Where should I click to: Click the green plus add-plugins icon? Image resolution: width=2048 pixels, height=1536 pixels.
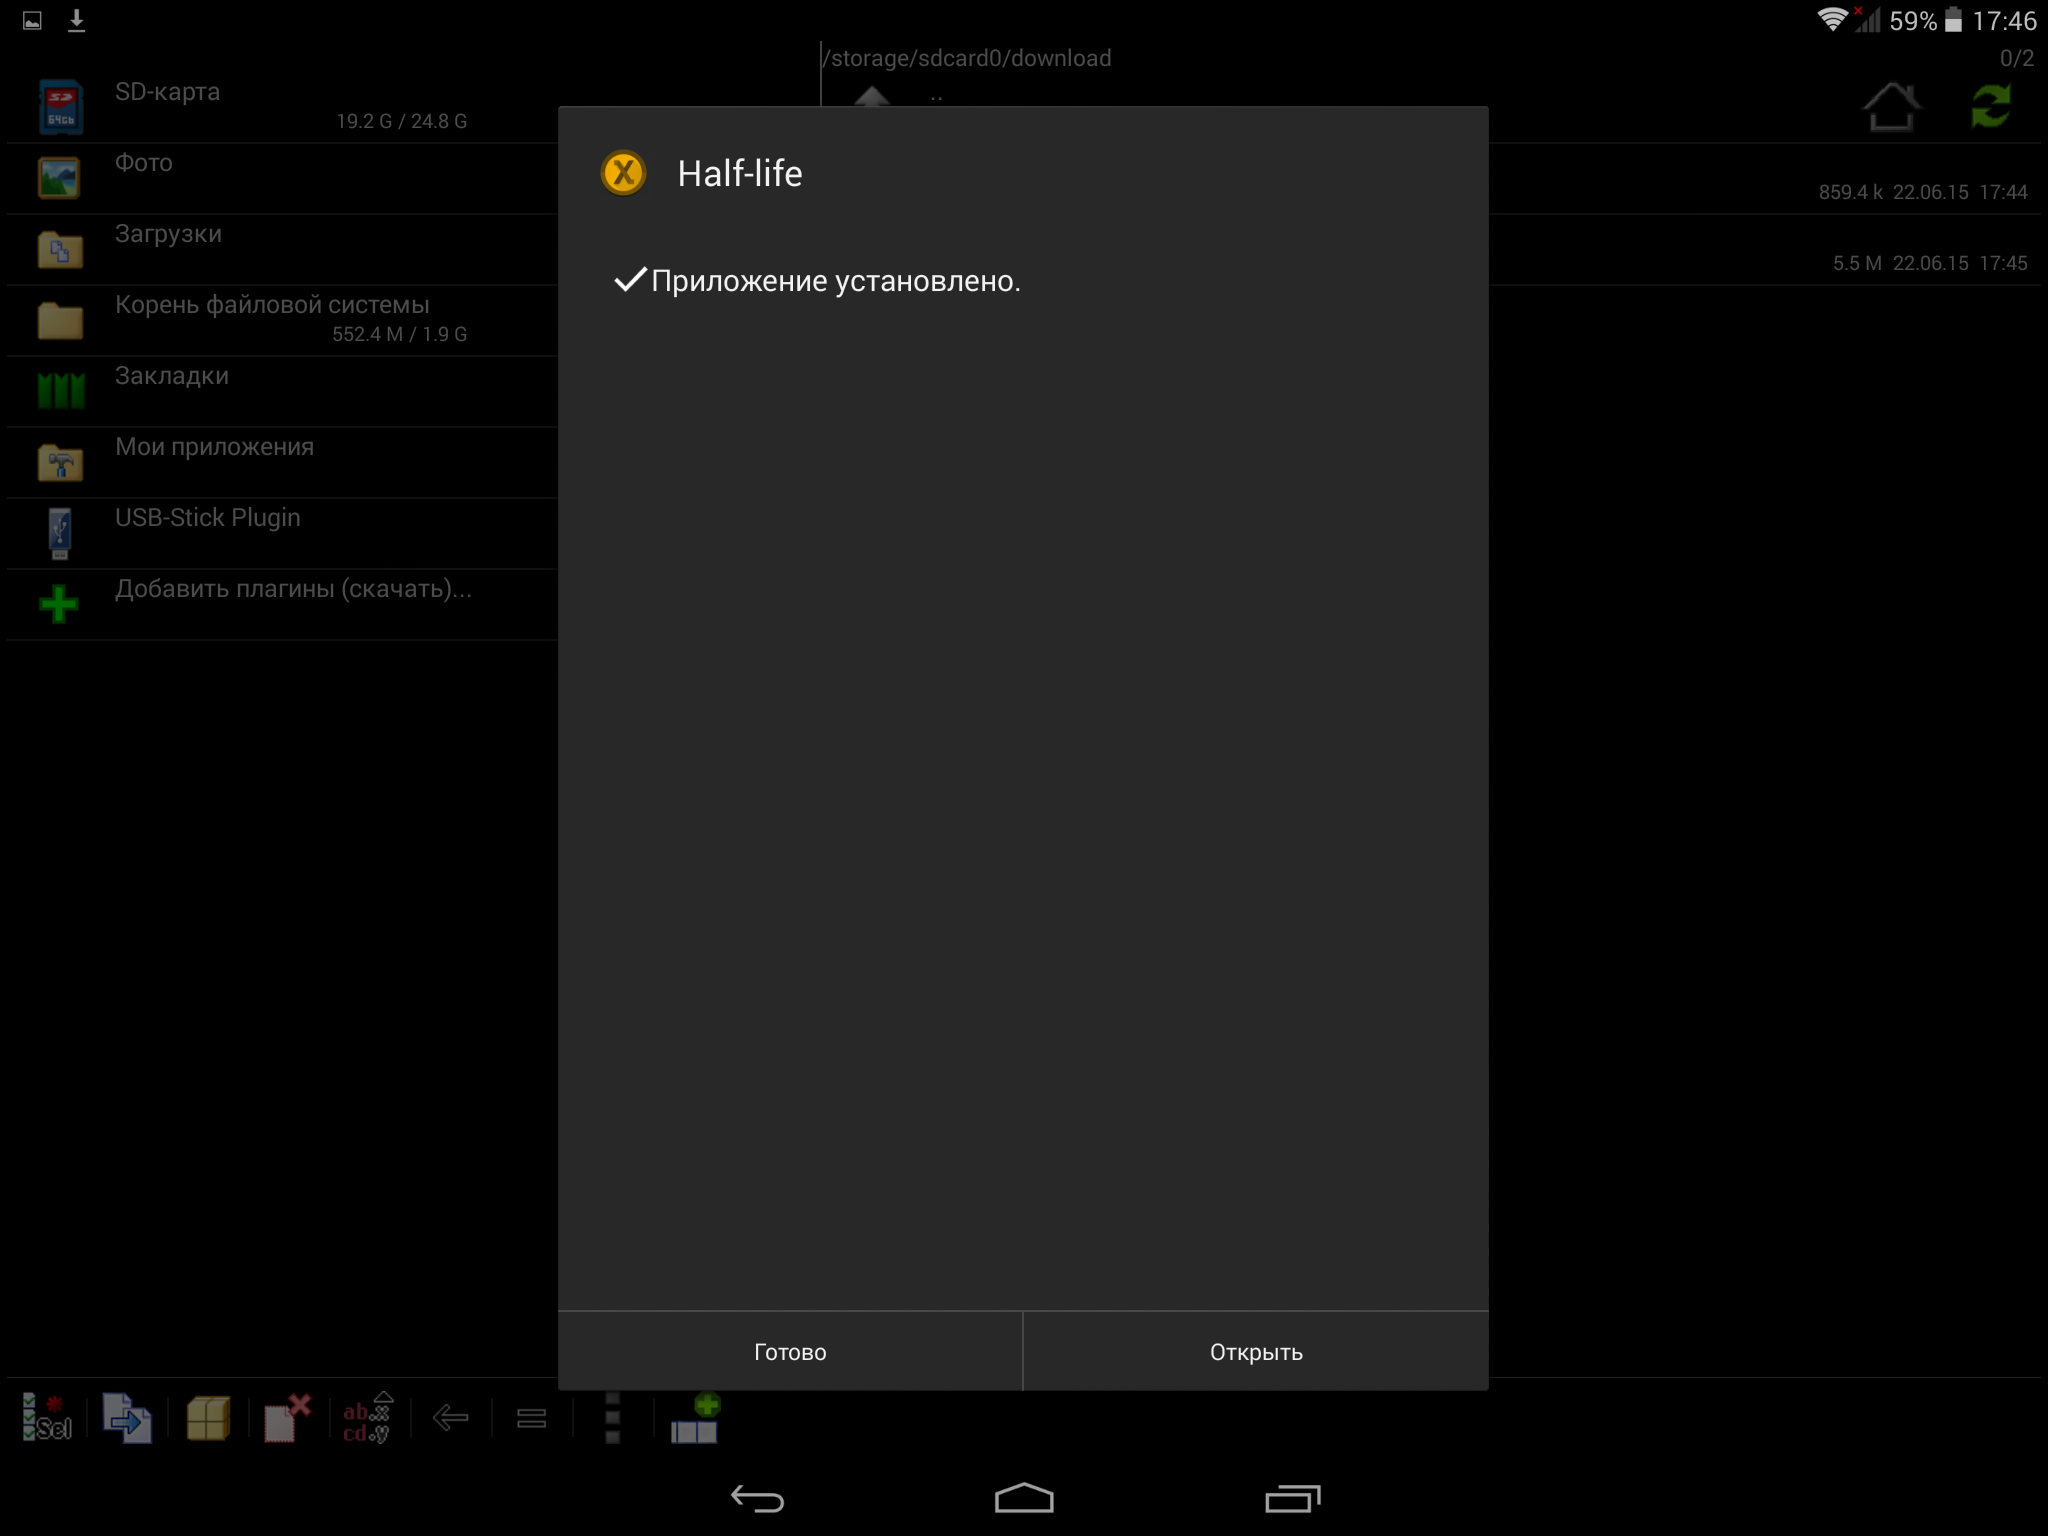pos(59,603)
